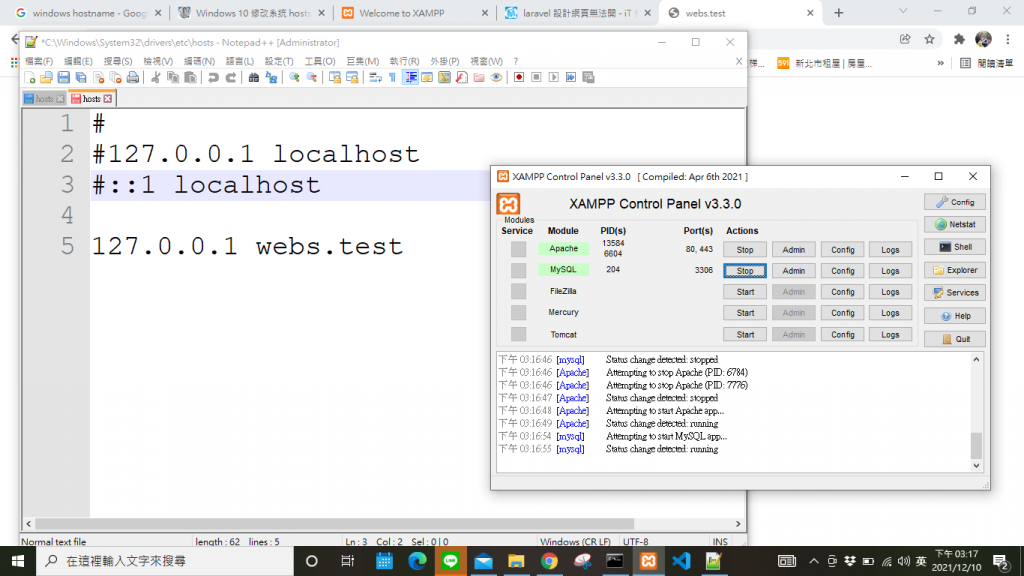Toggle the FileZilla service checkbox in XAMPP
This screenshot has width=1024, height=576.
[519, 291]
